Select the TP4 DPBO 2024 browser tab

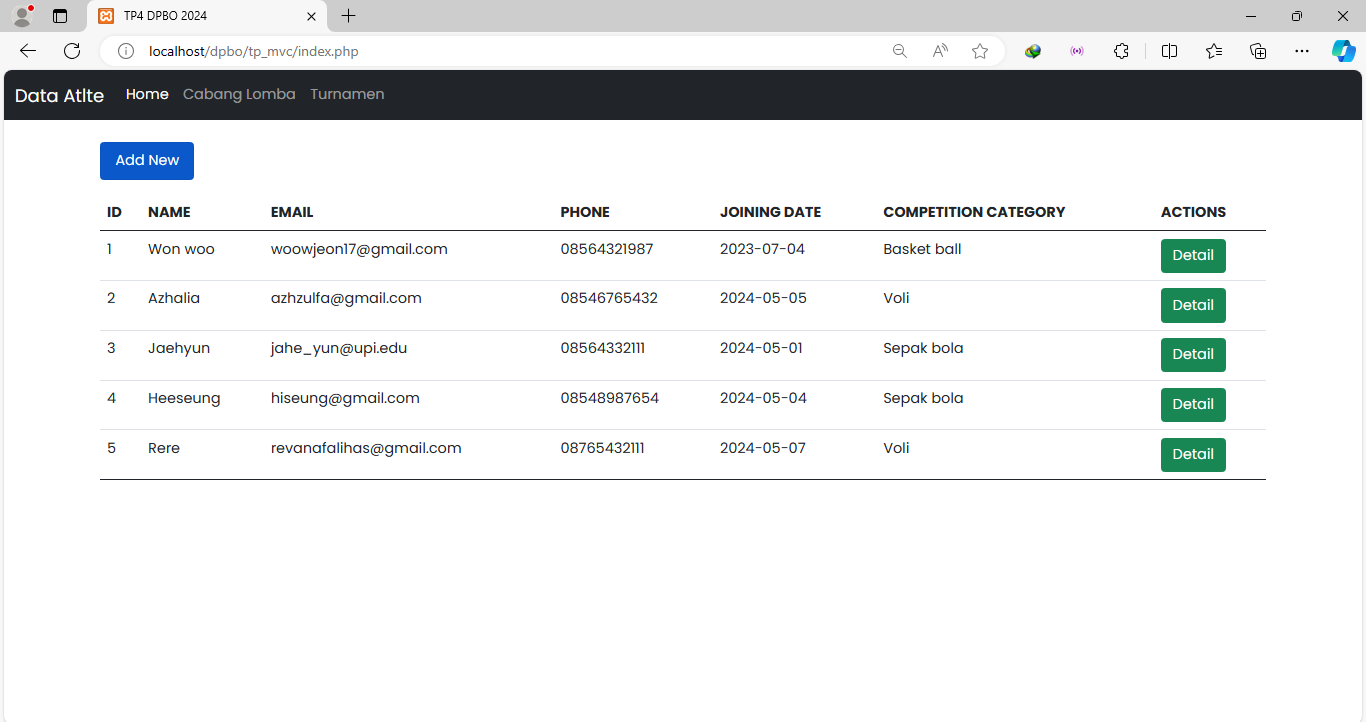(206, 16)
